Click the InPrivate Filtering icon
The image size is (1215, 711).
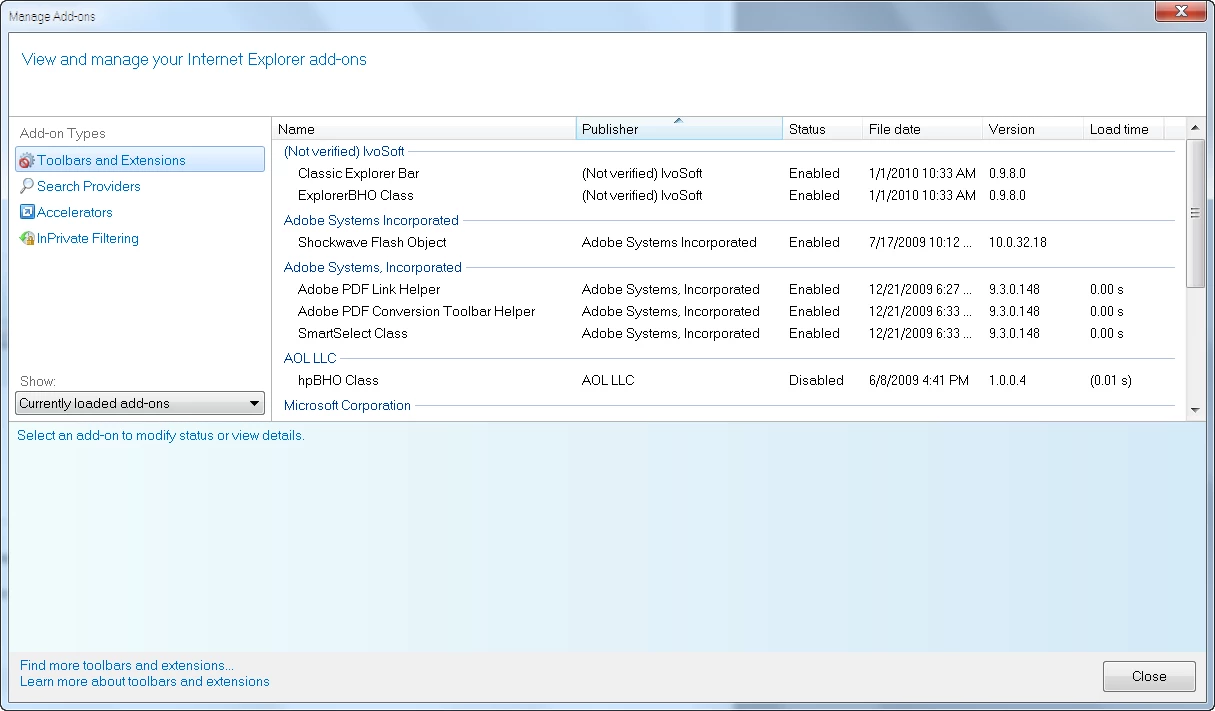27,238
